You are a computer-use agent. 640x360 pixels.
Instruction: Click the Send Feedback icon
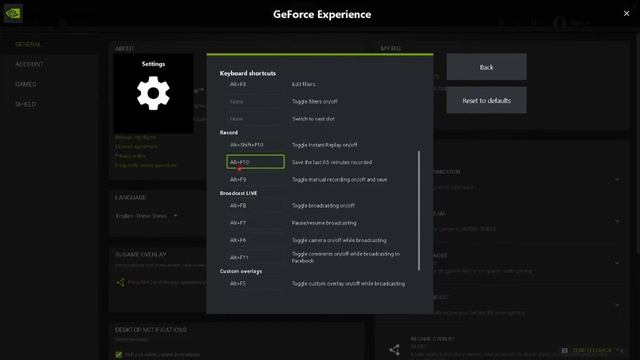pyautogui.click(x=564, y=350)
